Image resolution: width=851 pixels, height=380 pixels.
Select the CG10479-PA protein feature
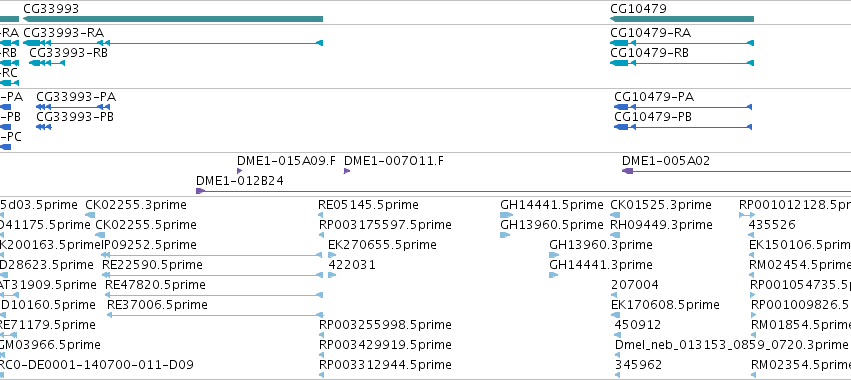coord(683,107)
